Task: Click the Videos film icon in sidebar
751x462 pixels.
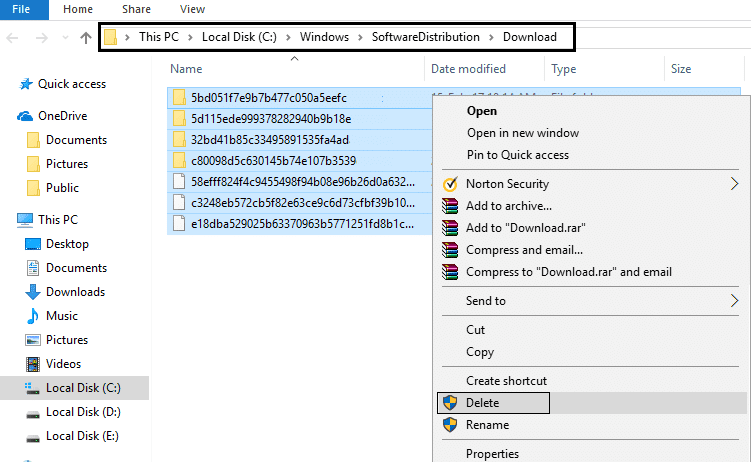Action: pos(33,364)
